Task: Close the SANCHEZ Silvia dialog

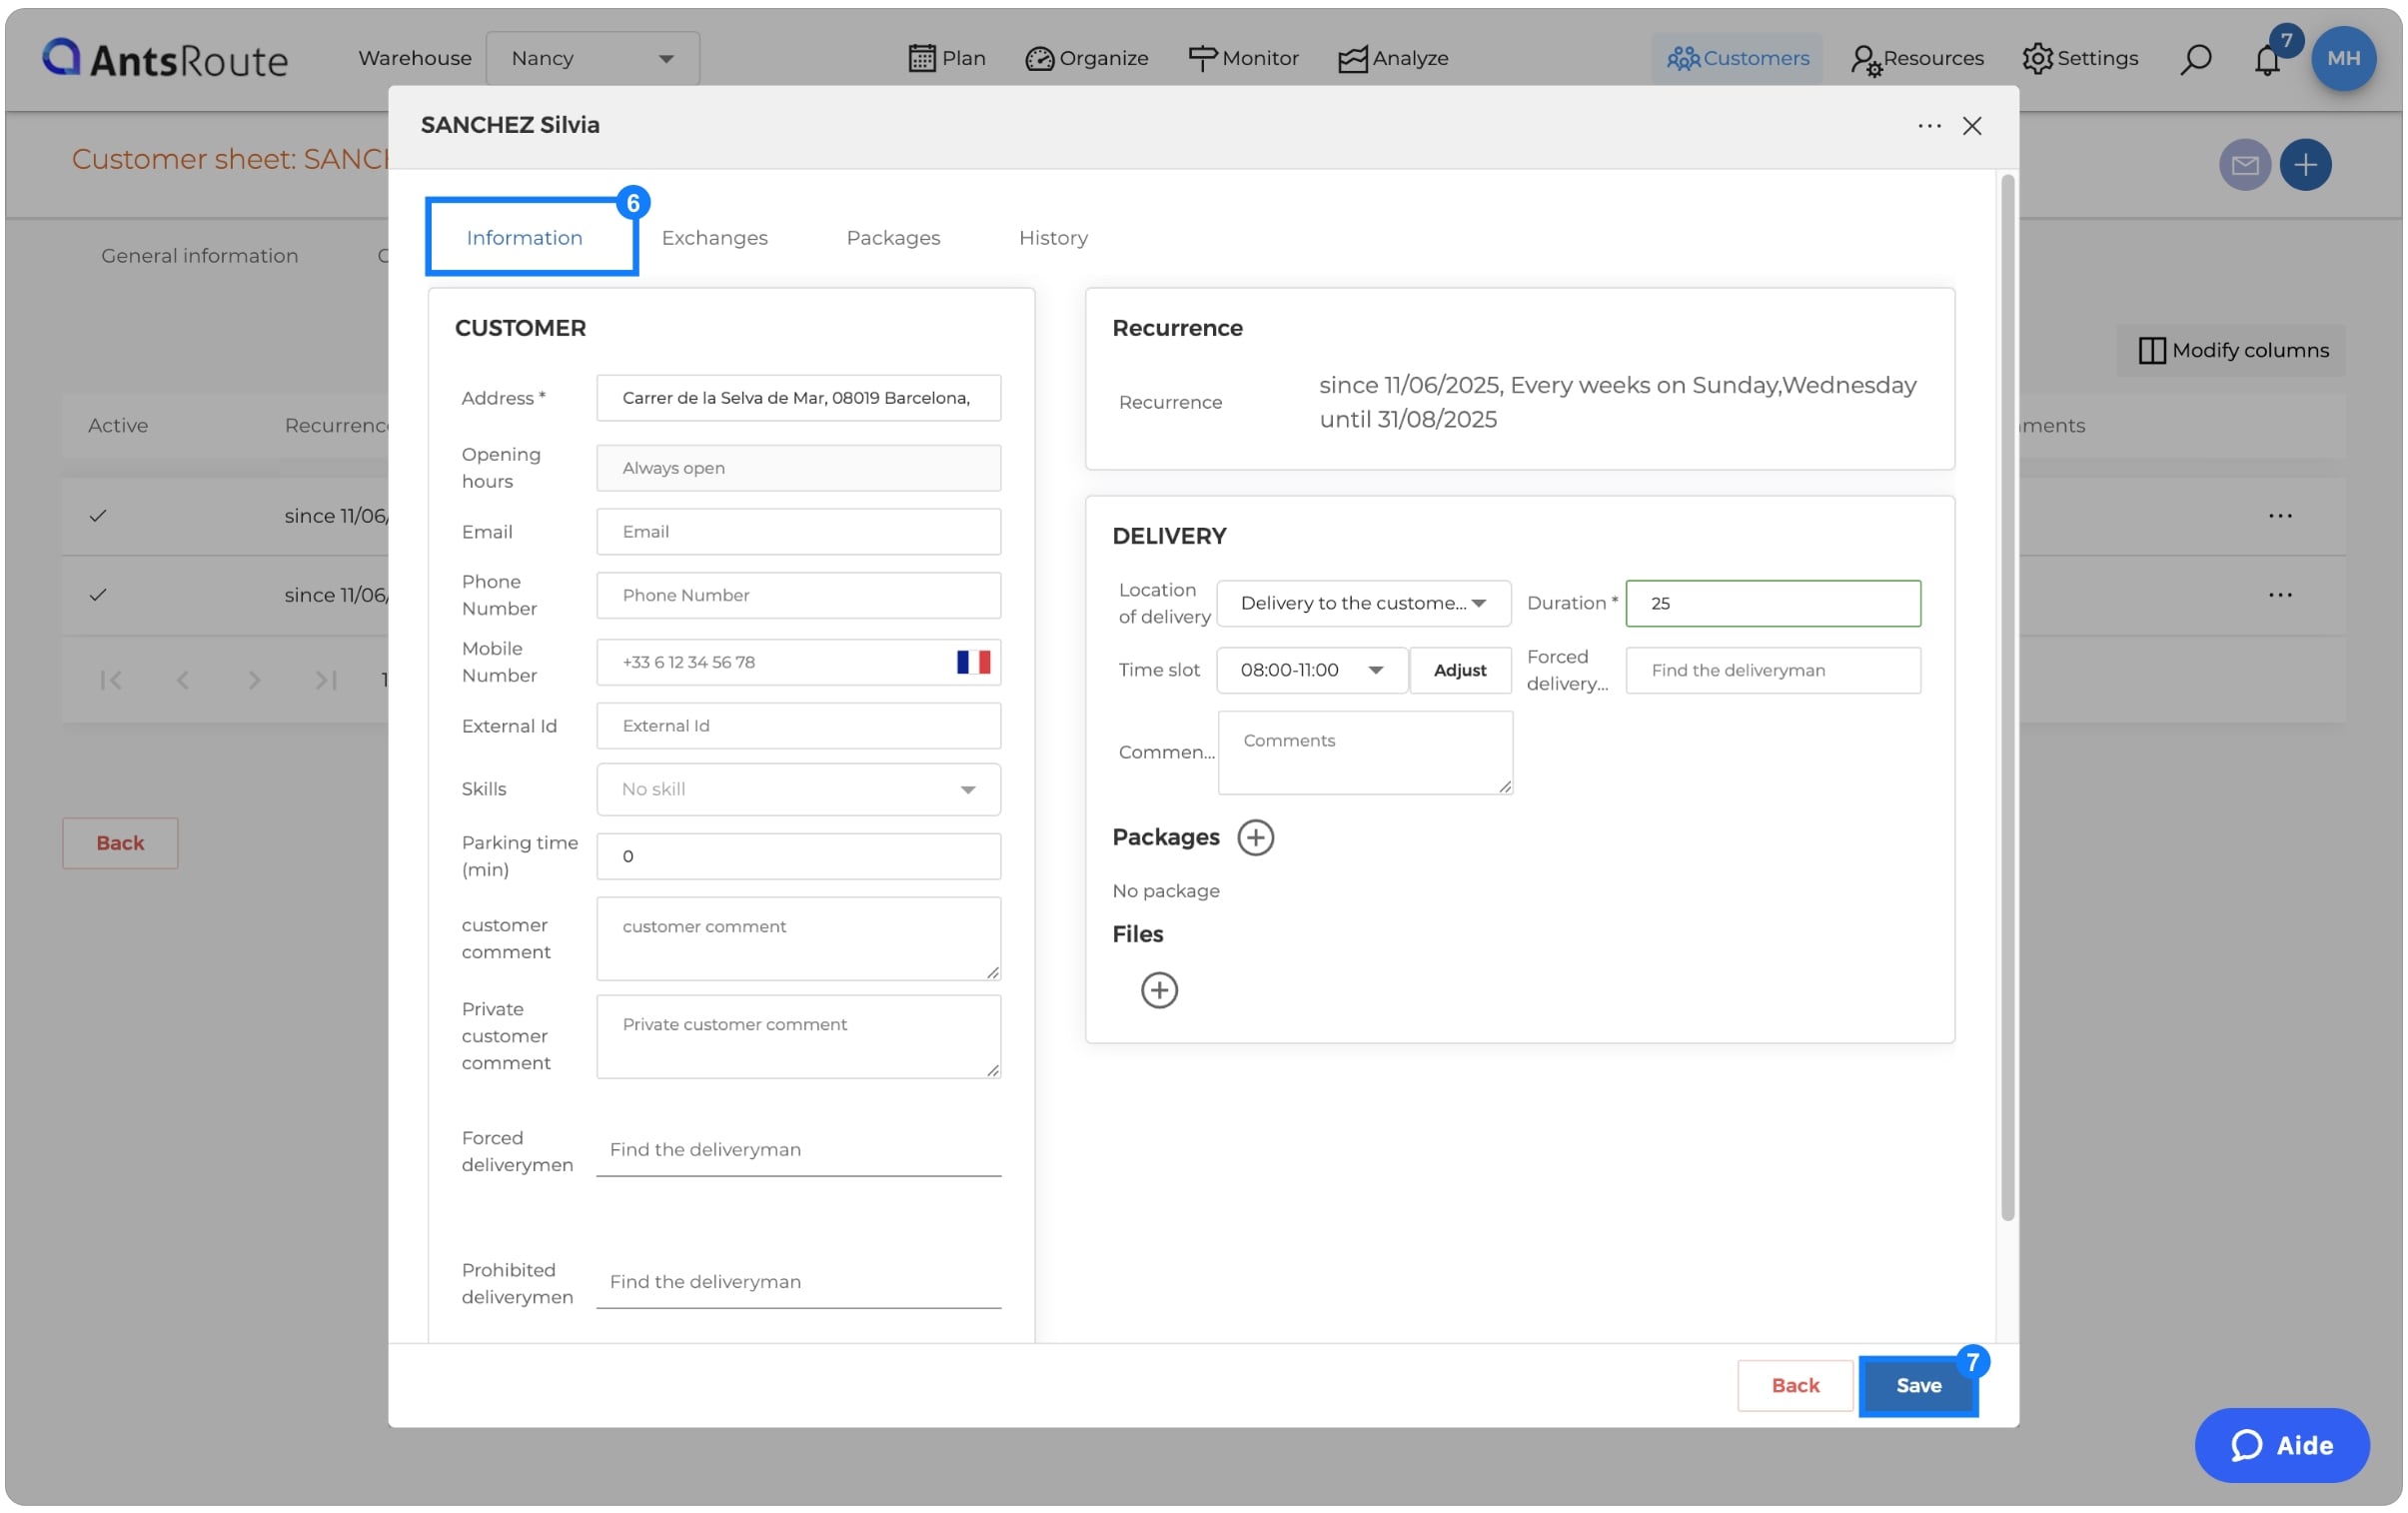Action: tap(1971, 126)
